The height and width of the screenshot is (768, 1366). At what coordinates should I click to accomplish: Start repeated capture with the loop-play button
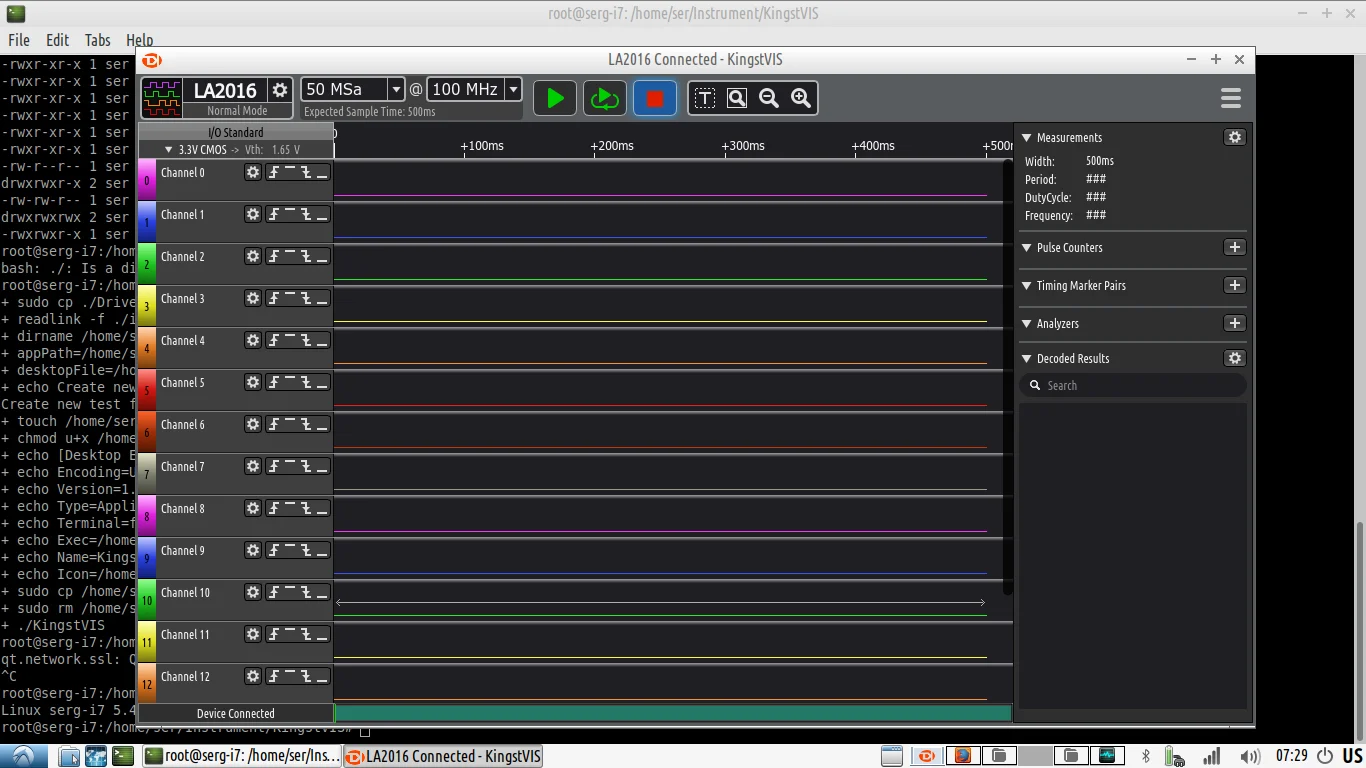tap(604, 98)
